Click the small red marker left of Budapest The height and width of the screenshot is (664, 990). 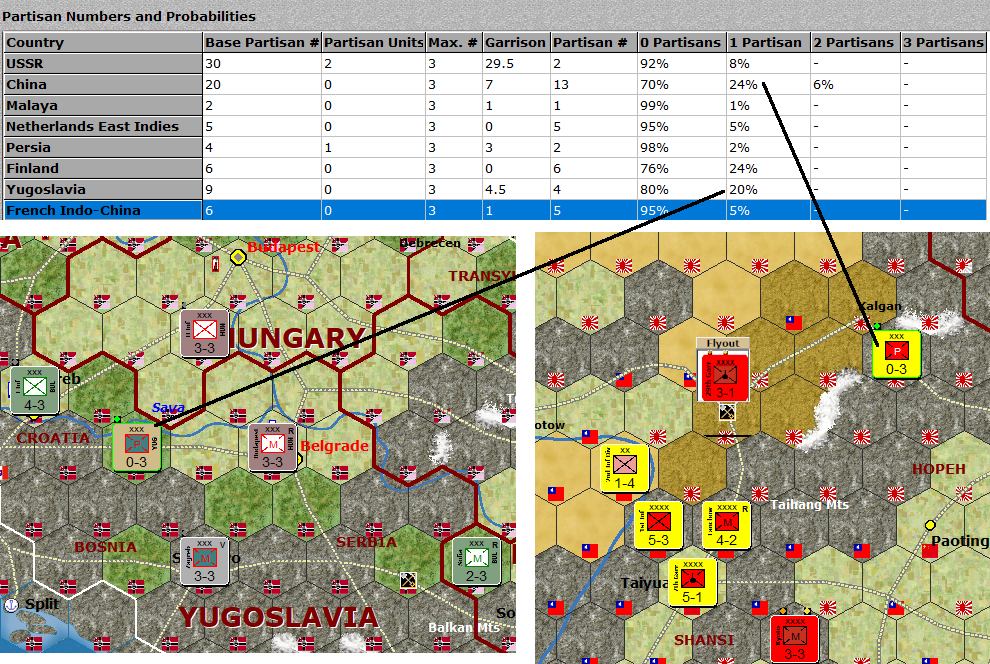tap(215, 264)
